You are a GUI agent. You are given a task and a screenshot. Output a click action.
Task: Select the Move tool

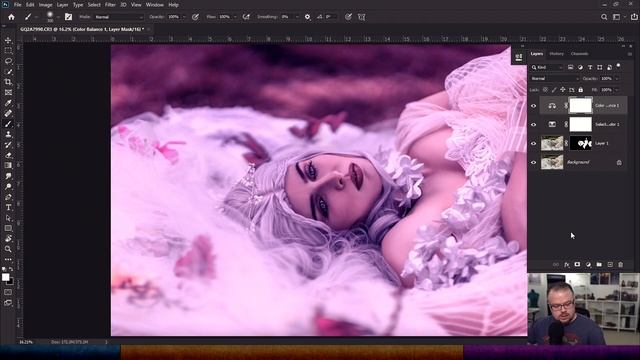[8, 40]
